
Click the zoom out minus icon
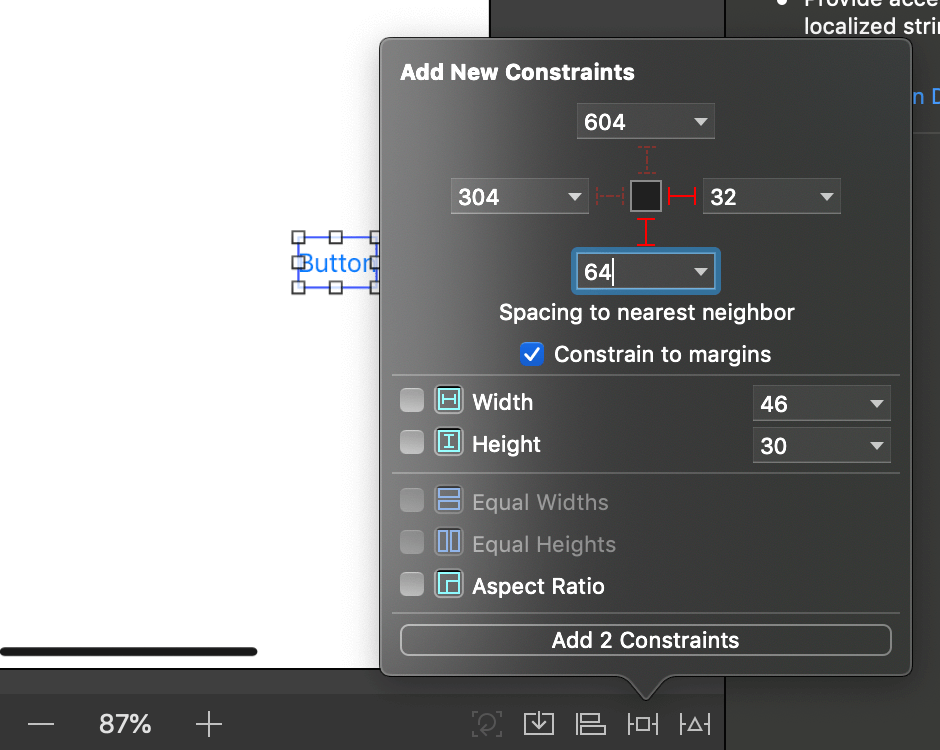point(40,723)
